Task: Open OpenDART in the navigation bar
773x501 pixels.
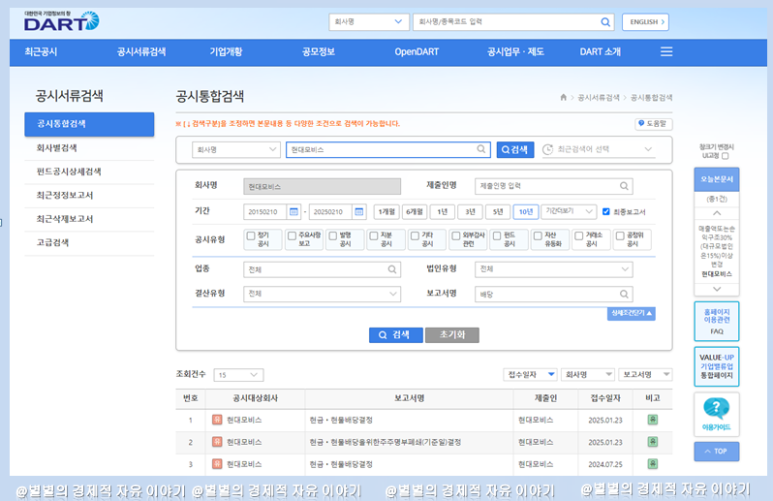Action: [416, 52]
